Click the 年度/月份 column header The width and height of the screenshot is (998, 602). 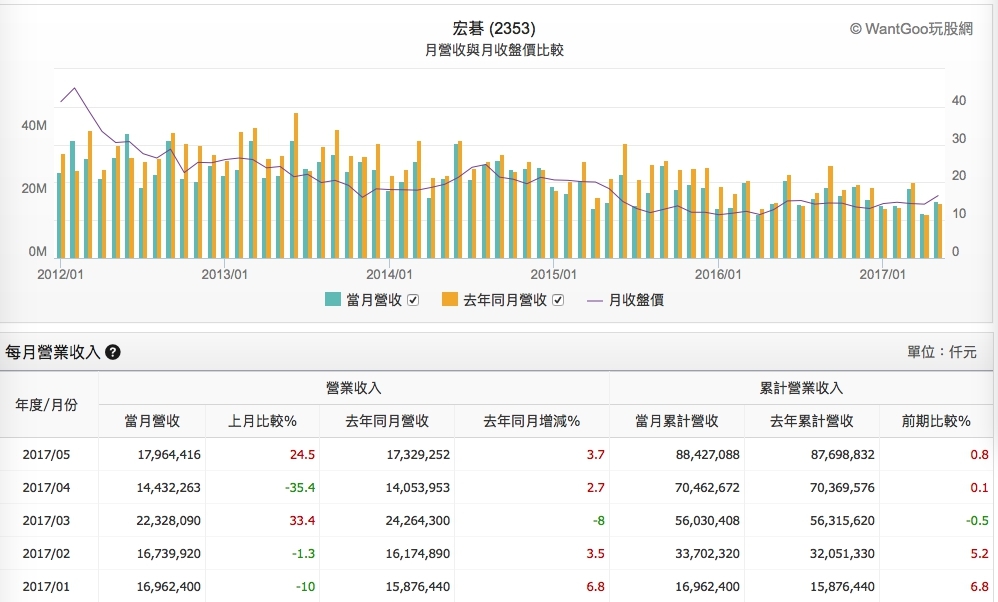pyautogui.click(x=46, y=405)
